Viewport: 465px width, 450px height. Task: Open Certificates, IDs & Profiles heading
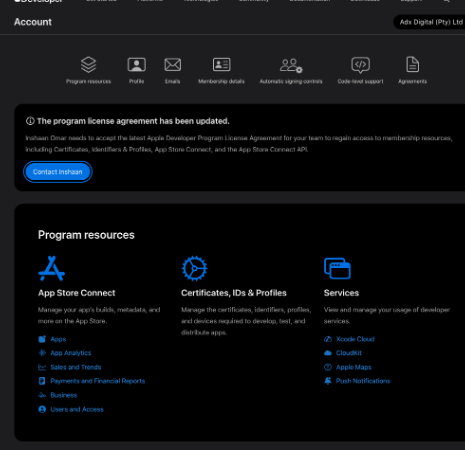tap(234, 293)
